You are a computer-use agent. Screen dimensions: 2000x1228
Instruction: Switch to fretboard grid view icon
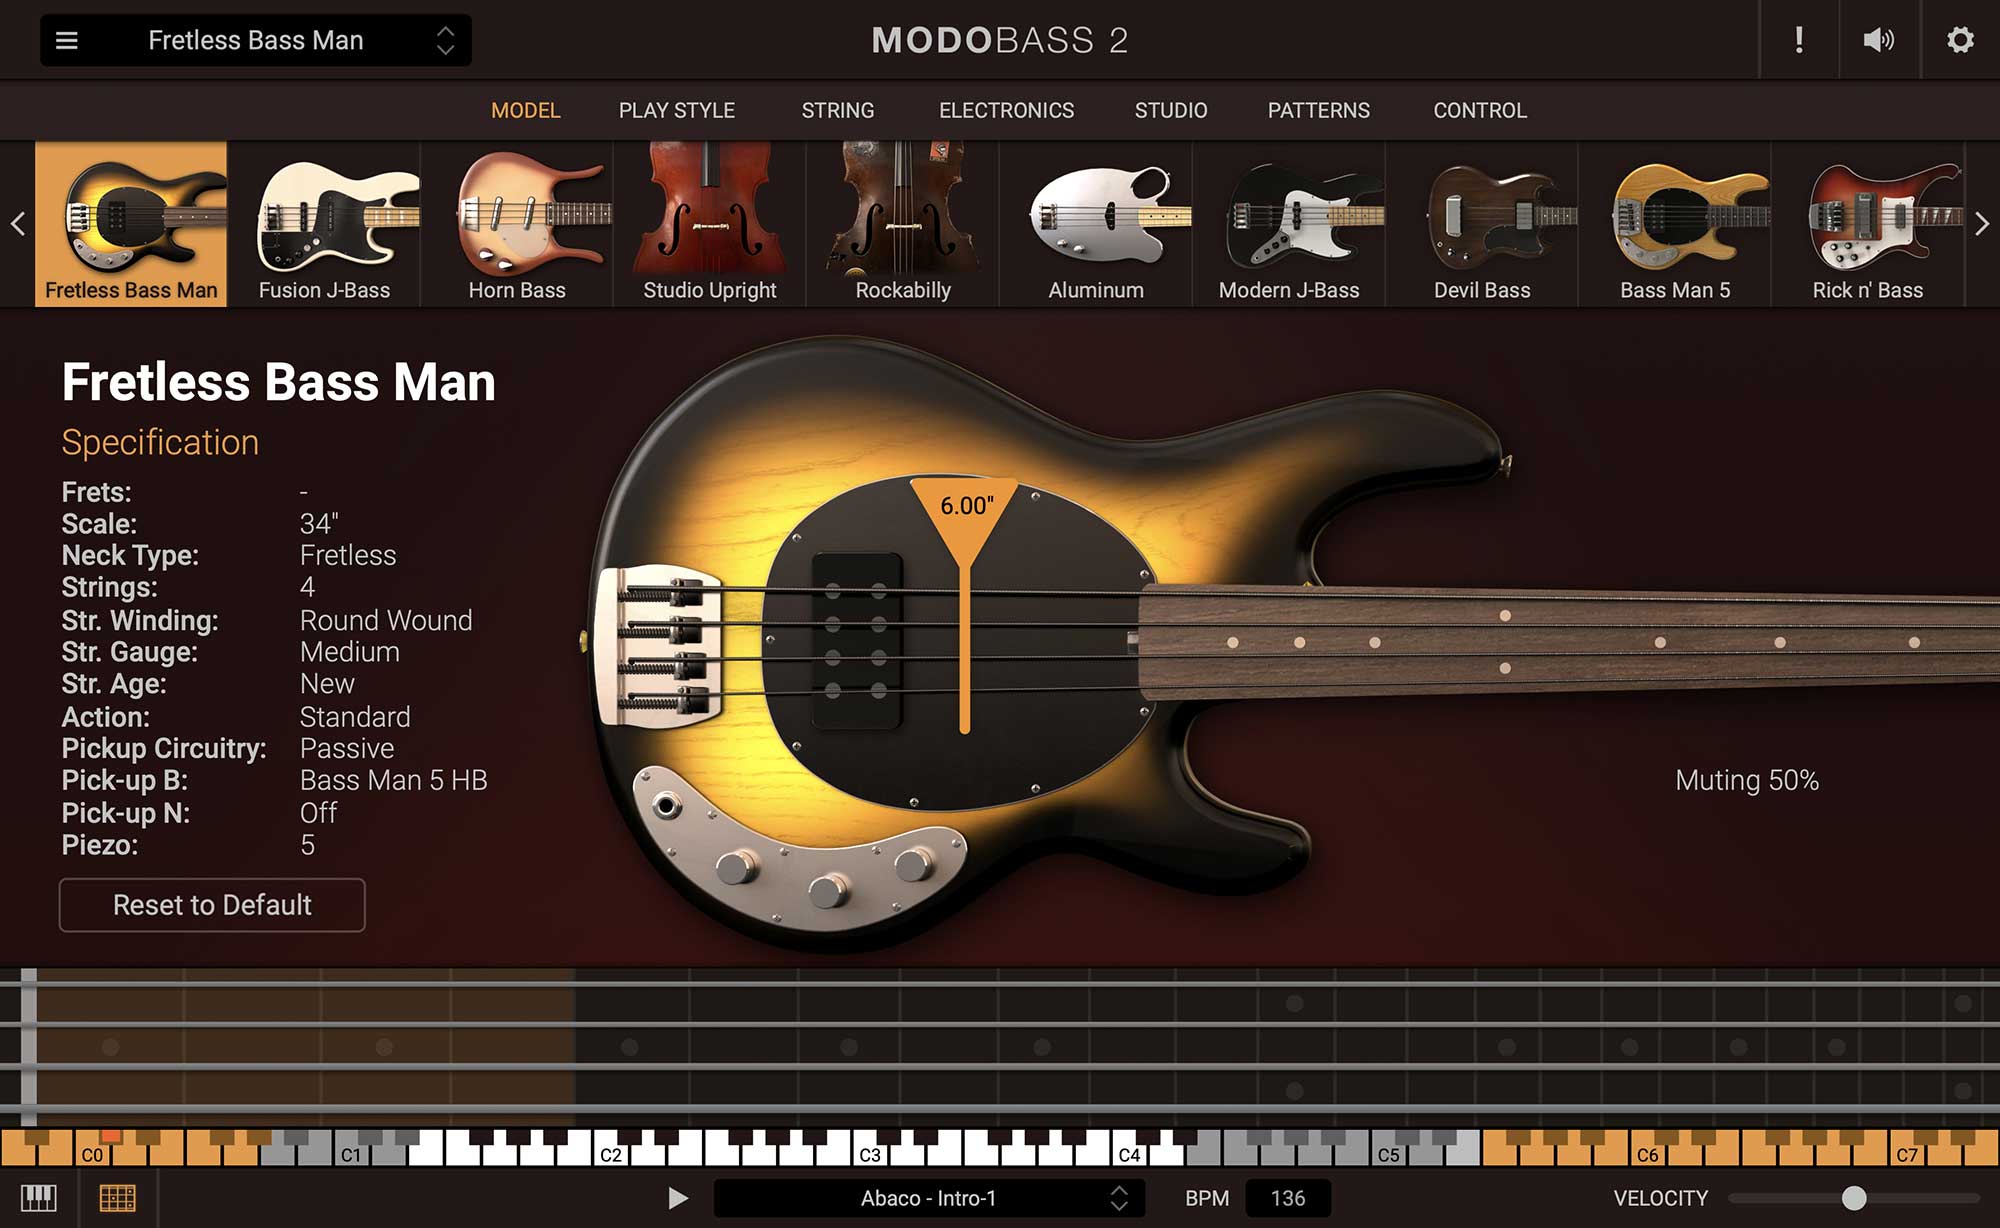pyautogui.click(x=118, y=1197)
